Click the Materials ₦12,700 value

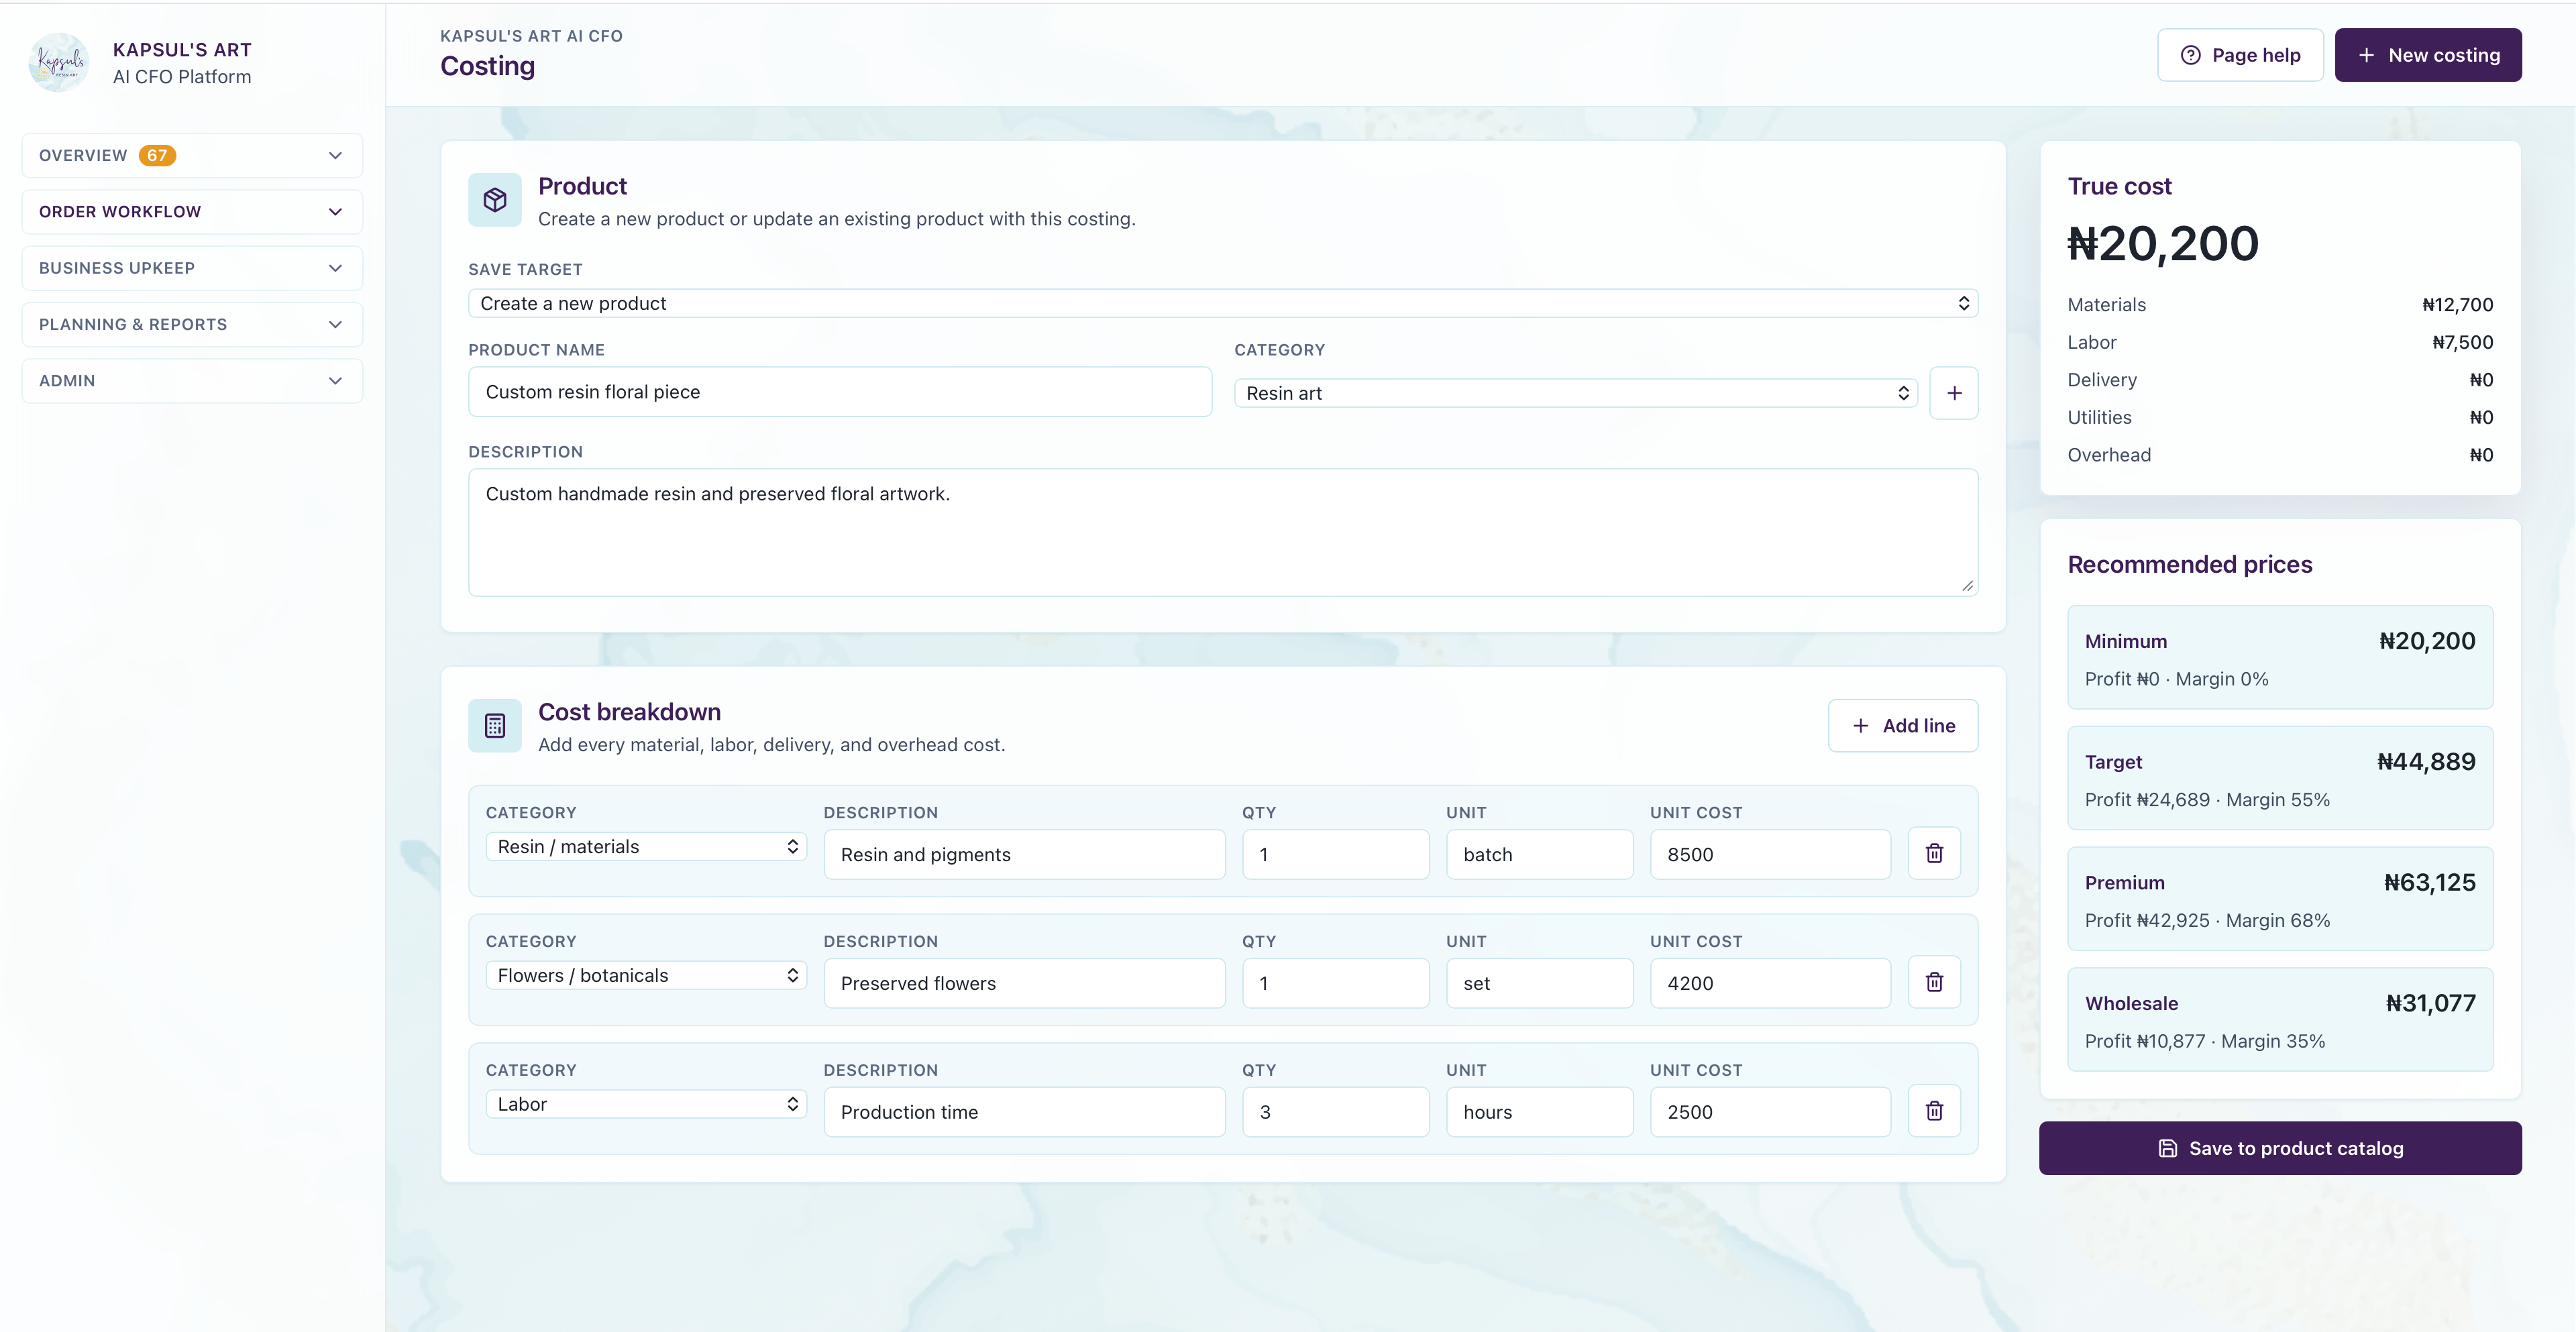(2457, 305)
